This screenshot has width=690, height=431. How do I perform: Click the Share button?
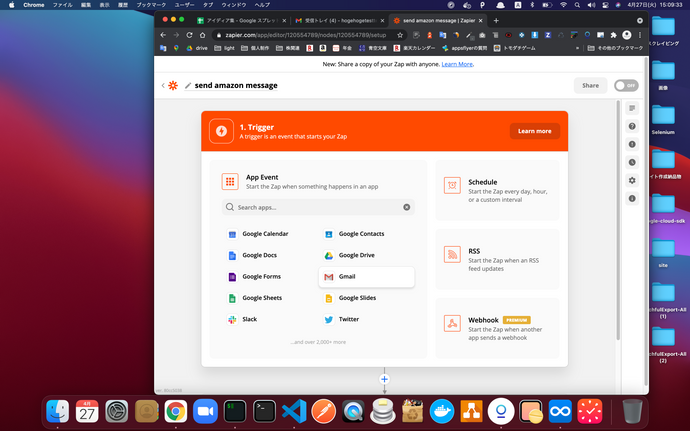click(590, 85)
